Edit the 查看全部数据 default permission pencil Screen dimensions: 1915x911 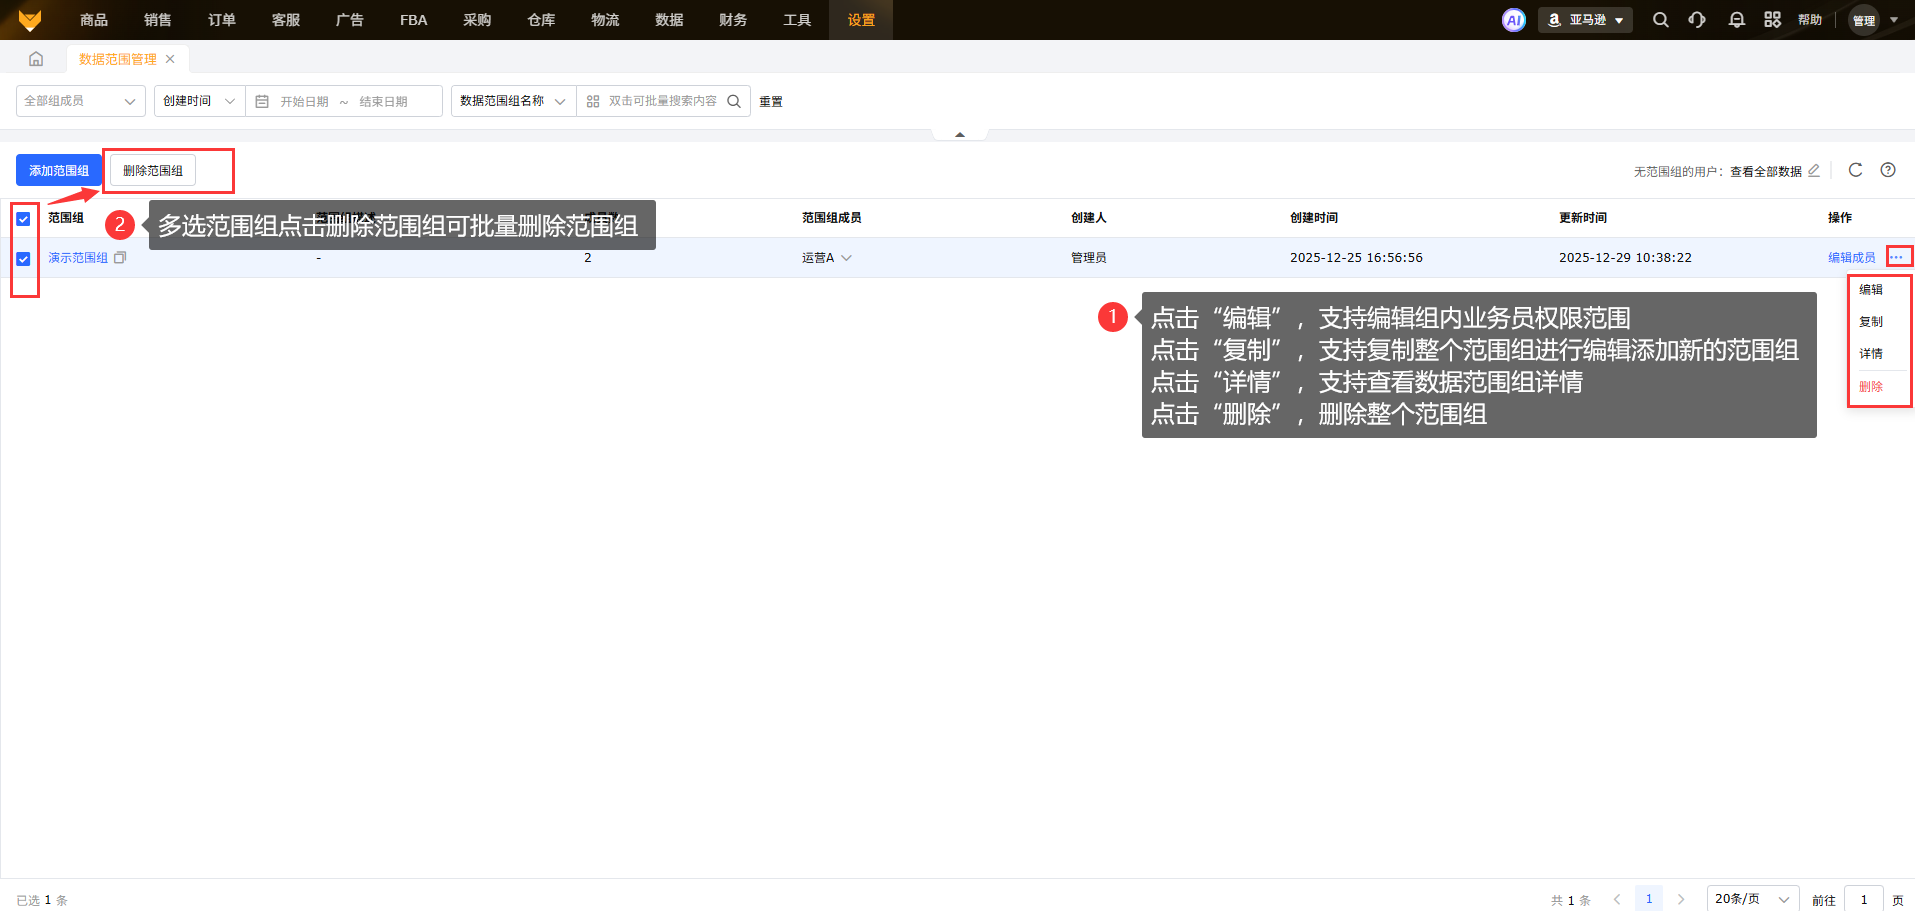pos(1814,171)
